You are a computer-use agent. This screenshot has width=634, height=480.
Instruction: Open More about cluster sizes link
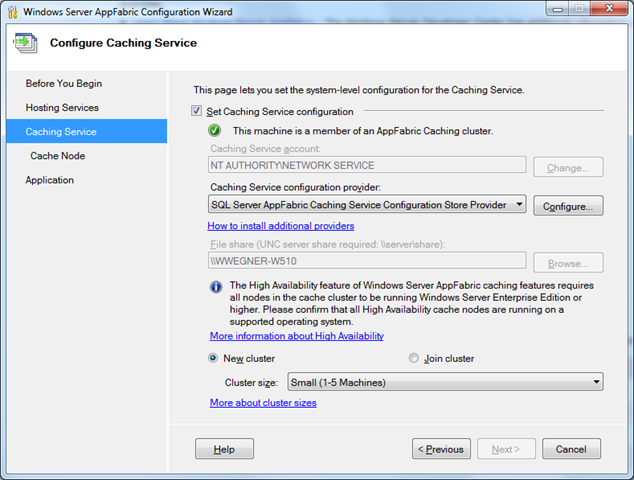[x=263, y=403]
